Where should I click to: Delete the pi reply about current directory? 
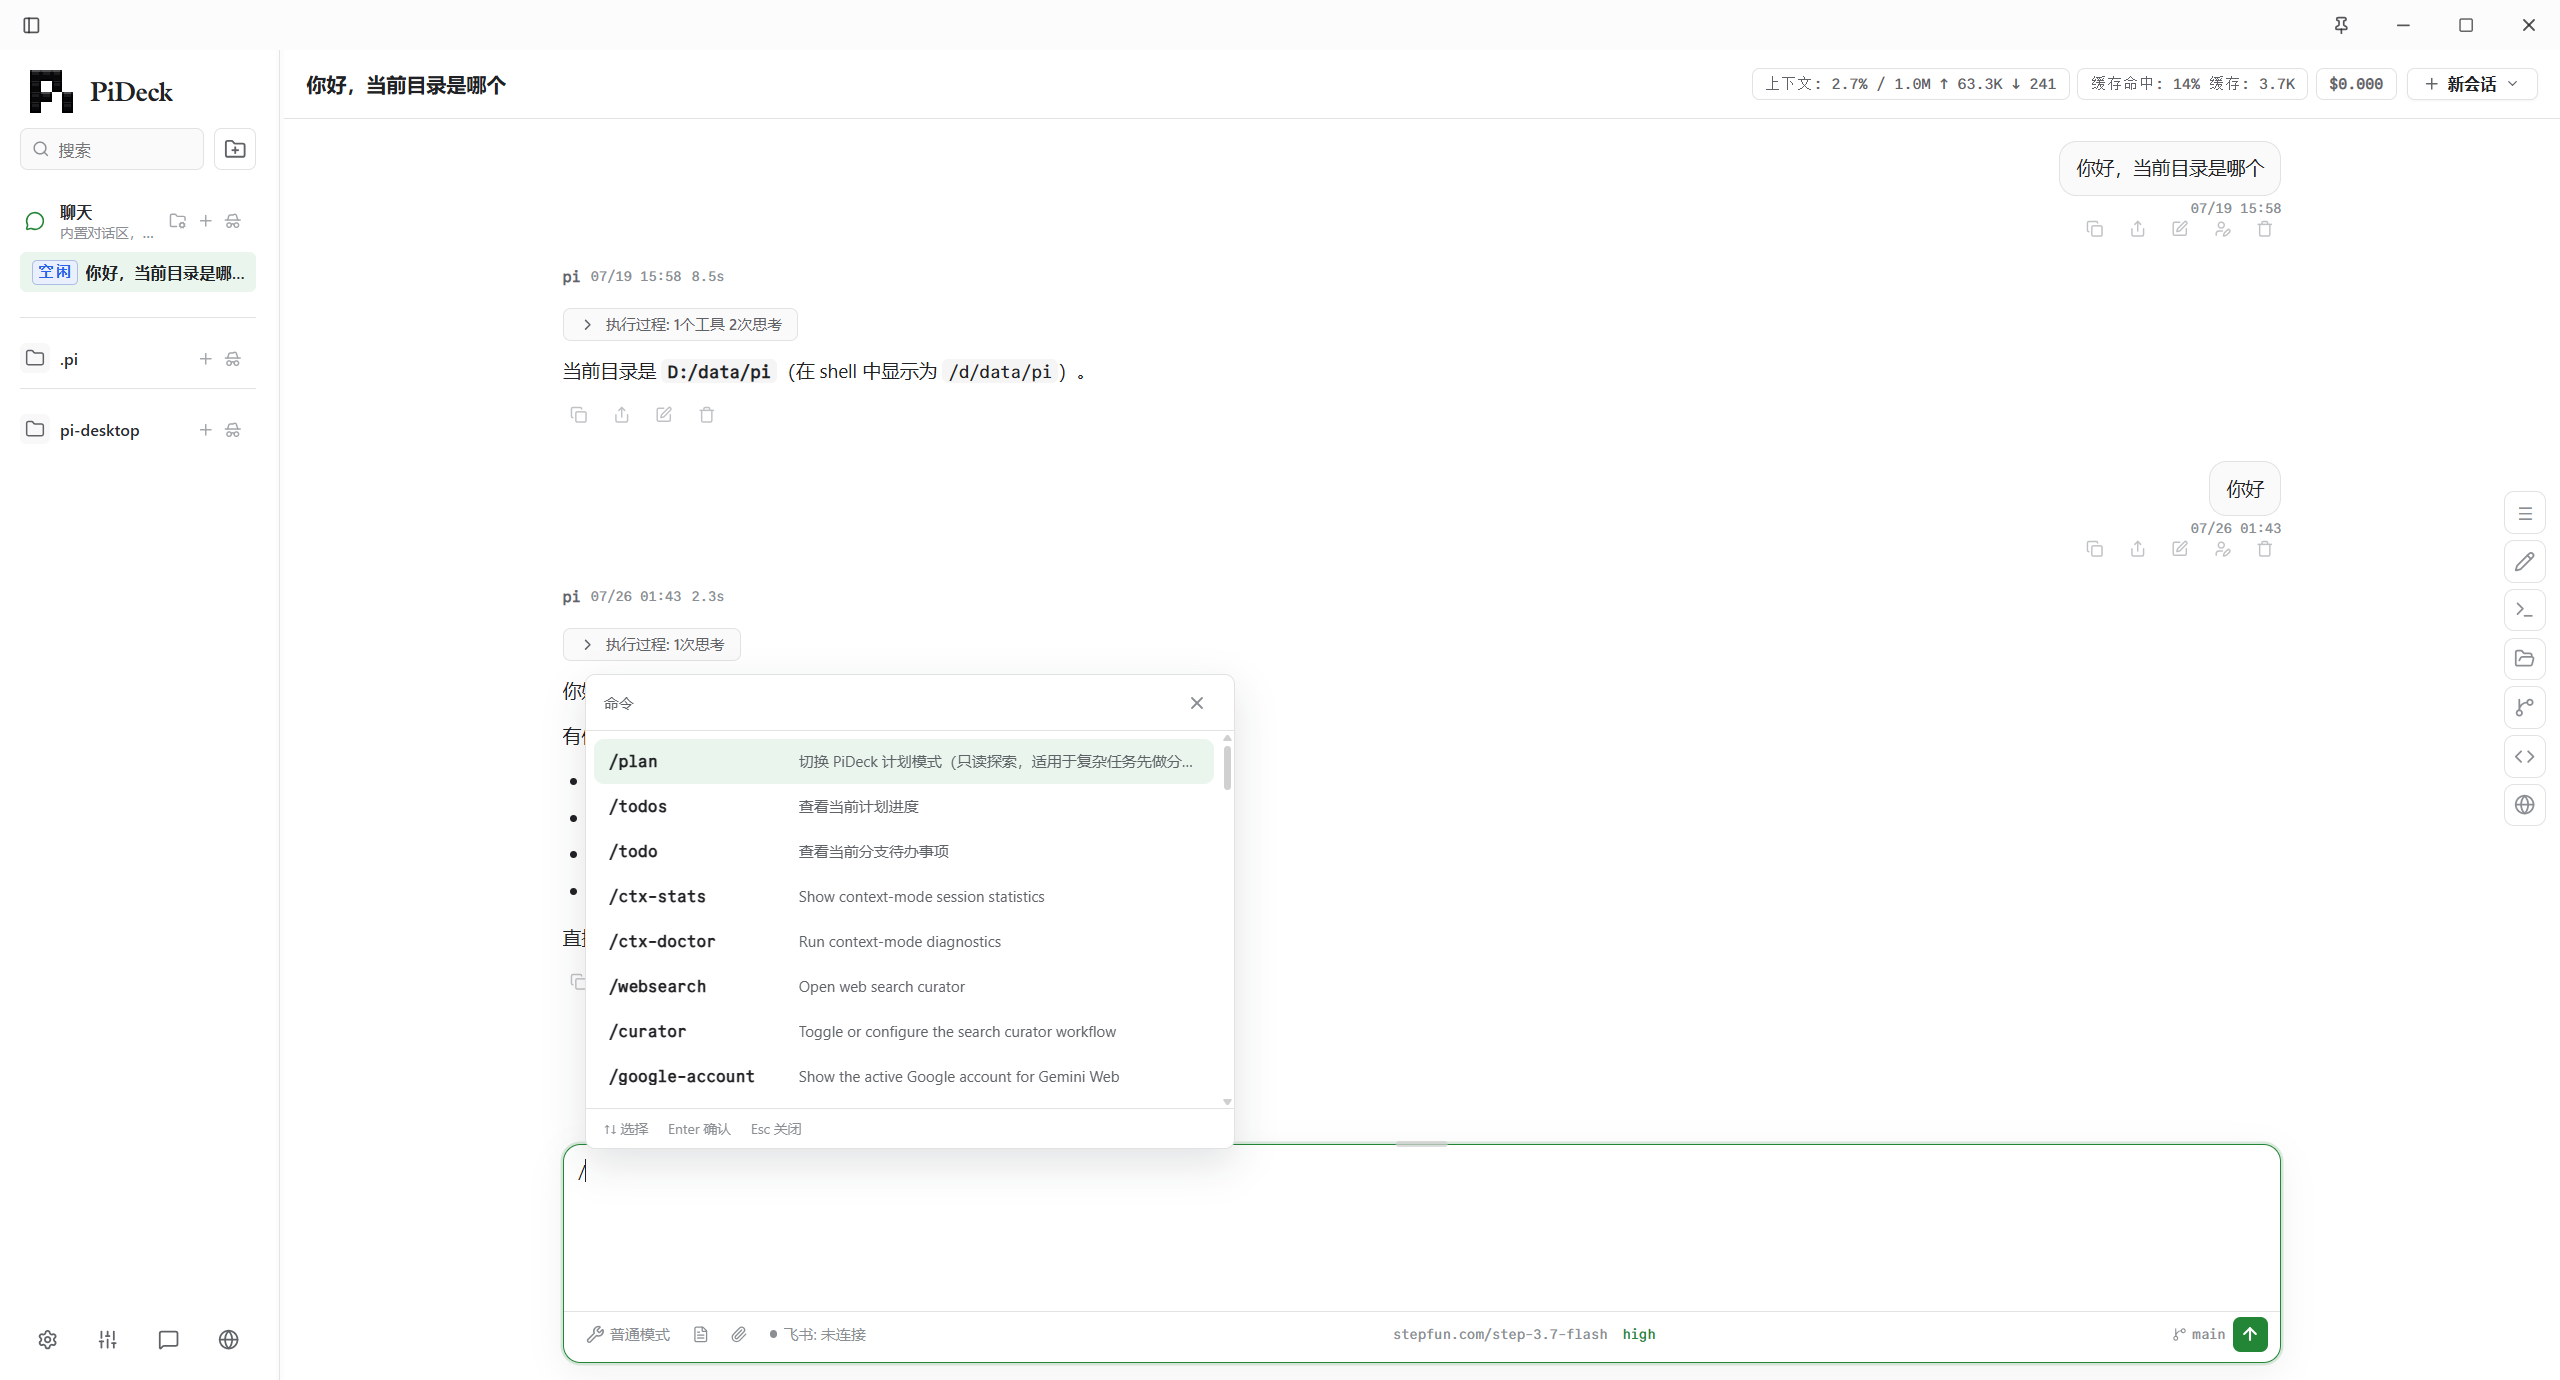707,415
